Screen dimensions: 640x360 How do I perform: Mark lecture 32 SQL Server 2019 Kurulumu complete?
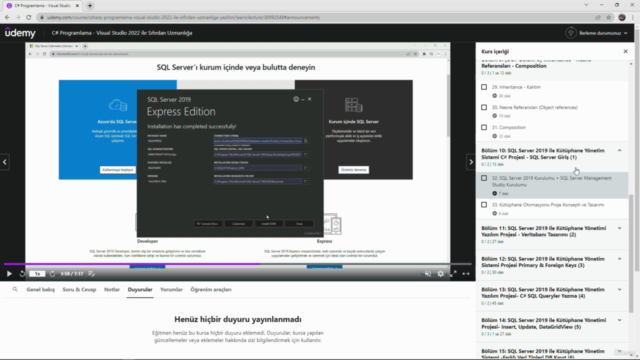click(x=484, y=178)
